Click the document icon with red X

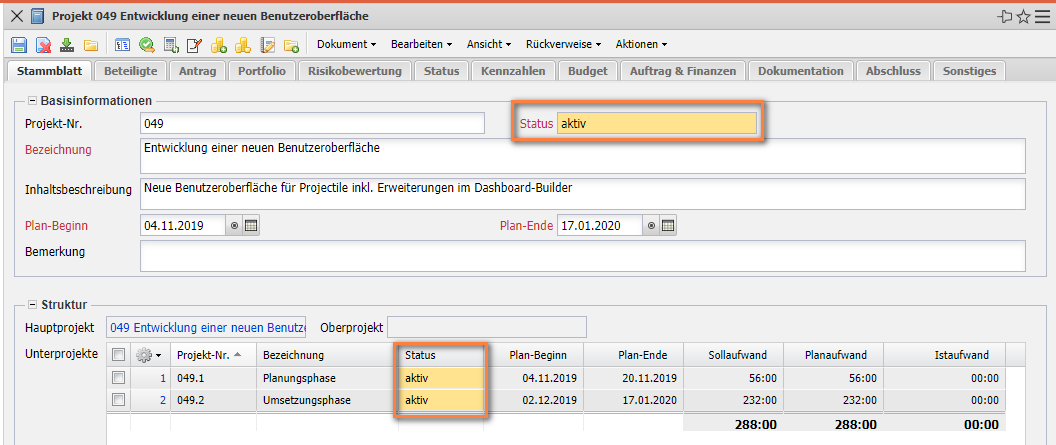[43, 45]
